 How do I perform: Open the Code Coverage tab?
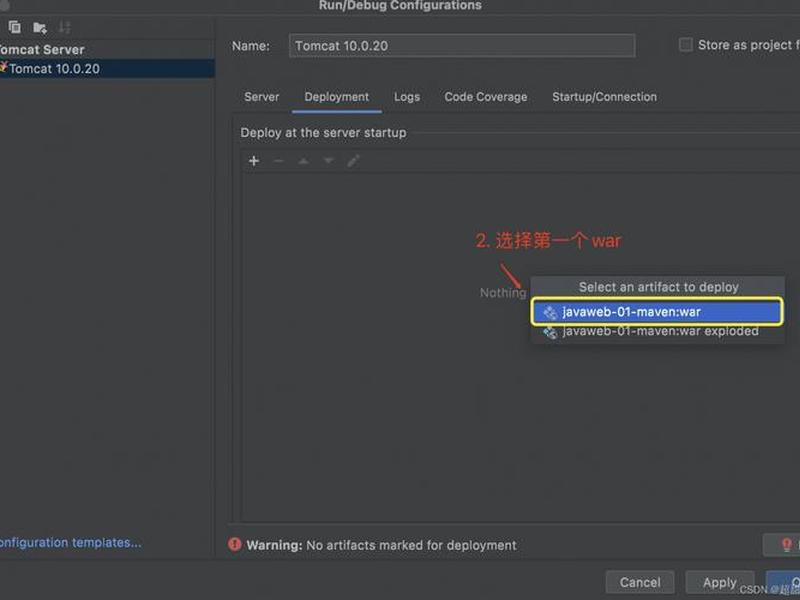click(x=486, y=97)
